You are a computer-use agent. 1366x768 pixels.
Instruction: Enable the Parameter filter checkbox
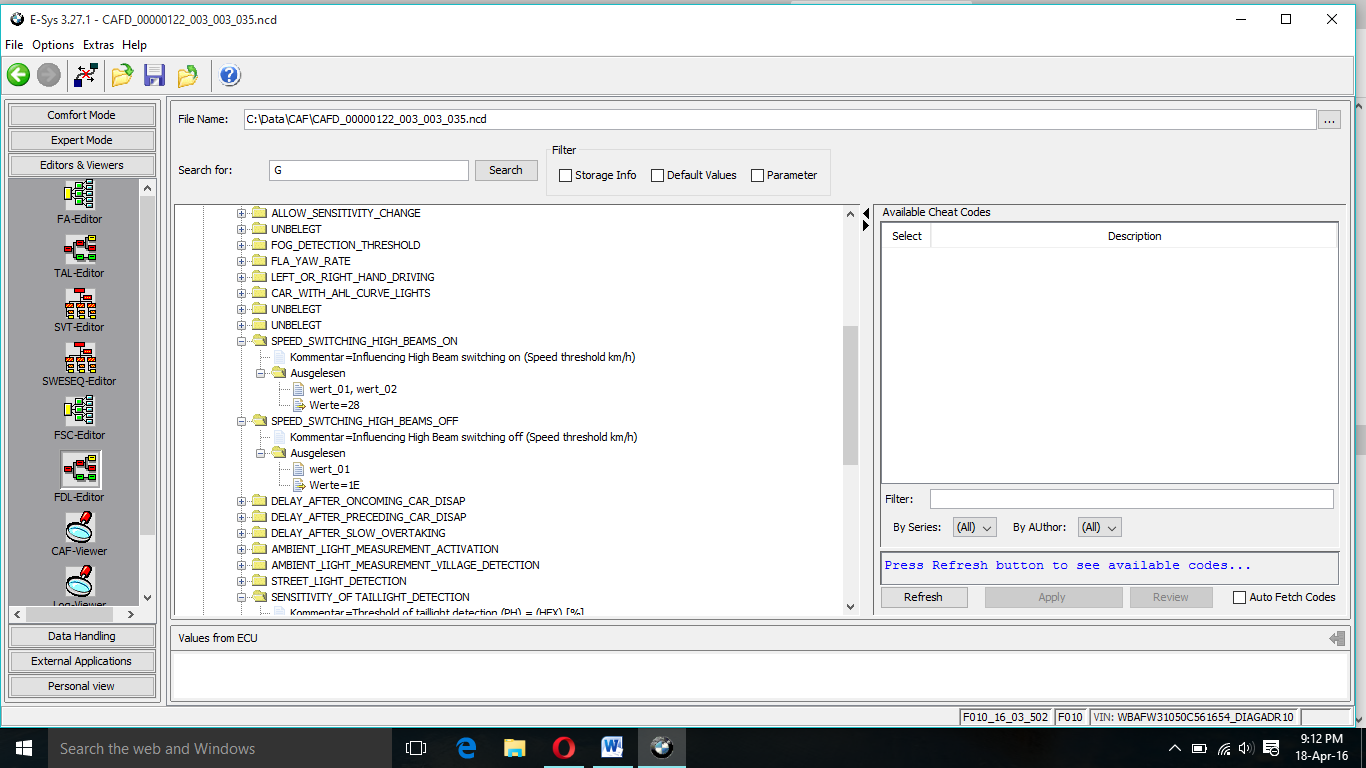758,175
